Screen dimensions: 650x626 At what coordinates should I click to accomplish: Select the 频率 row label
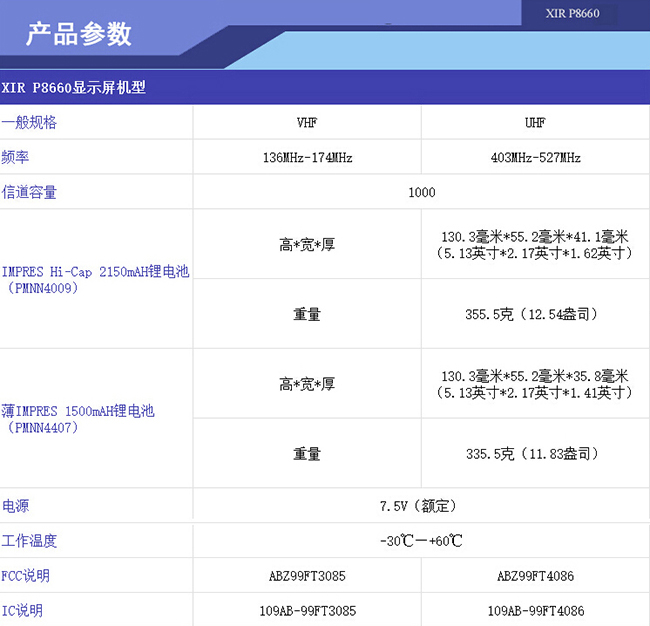[15, 158]
